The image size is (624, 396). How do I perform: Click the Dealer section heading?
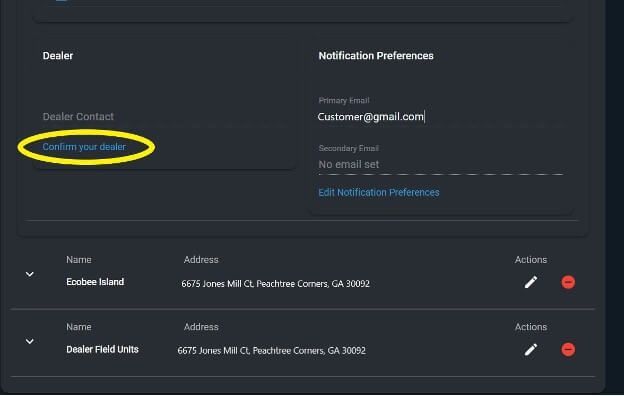(58, 56)
